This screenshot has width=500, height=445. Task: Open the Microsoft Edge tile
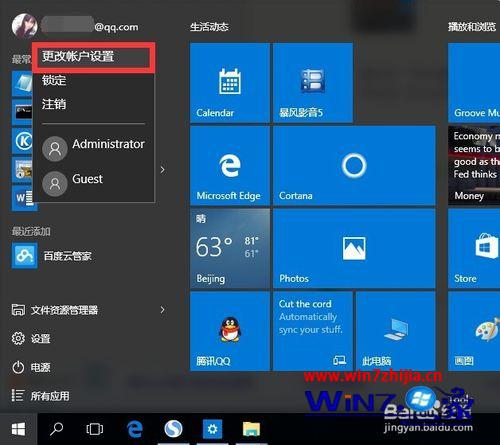point(230,165)
